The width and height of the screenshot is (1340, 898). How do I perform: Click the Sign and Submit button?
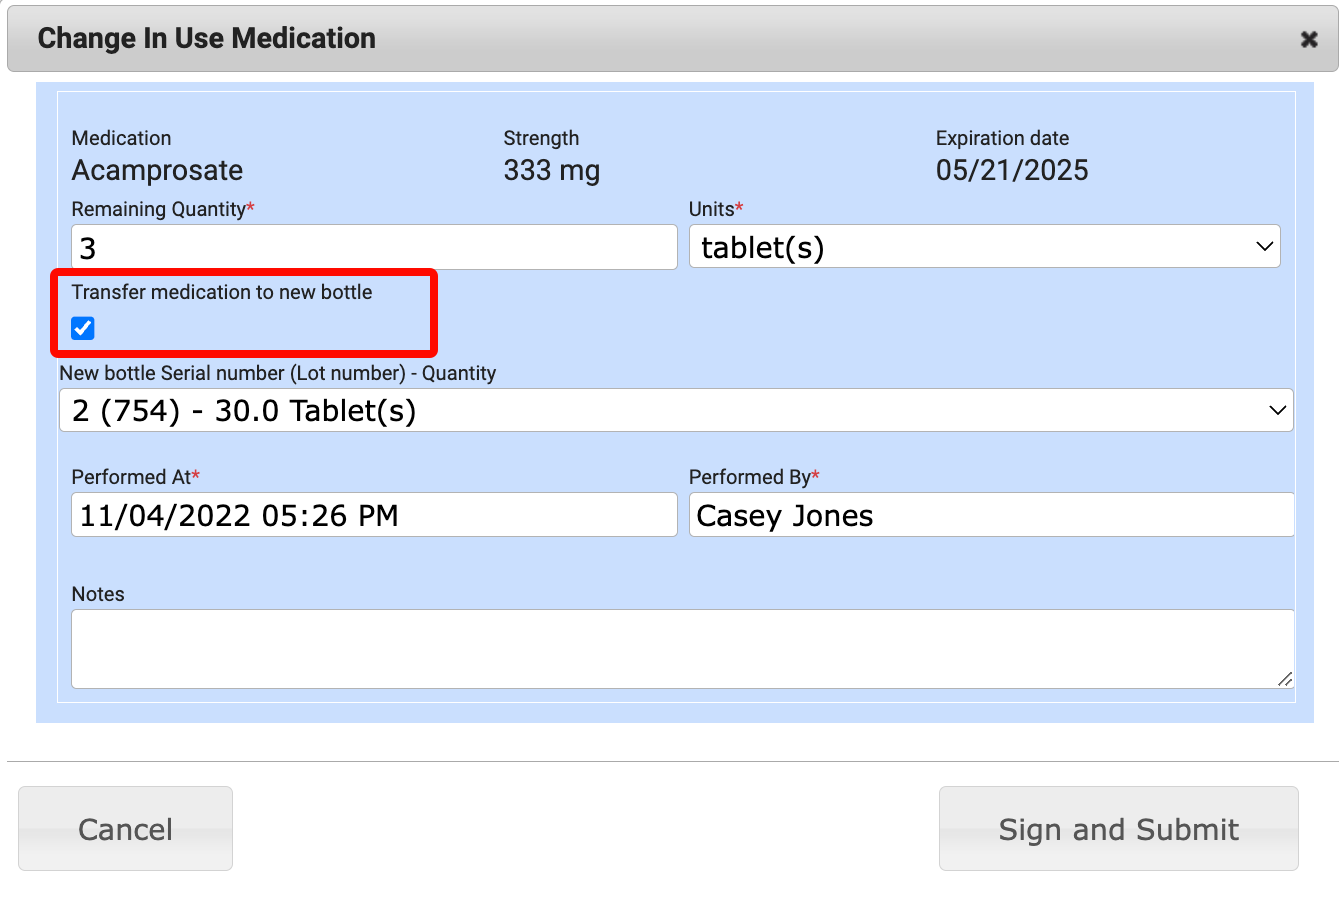pyautogui.click(x=1118, y=829)
